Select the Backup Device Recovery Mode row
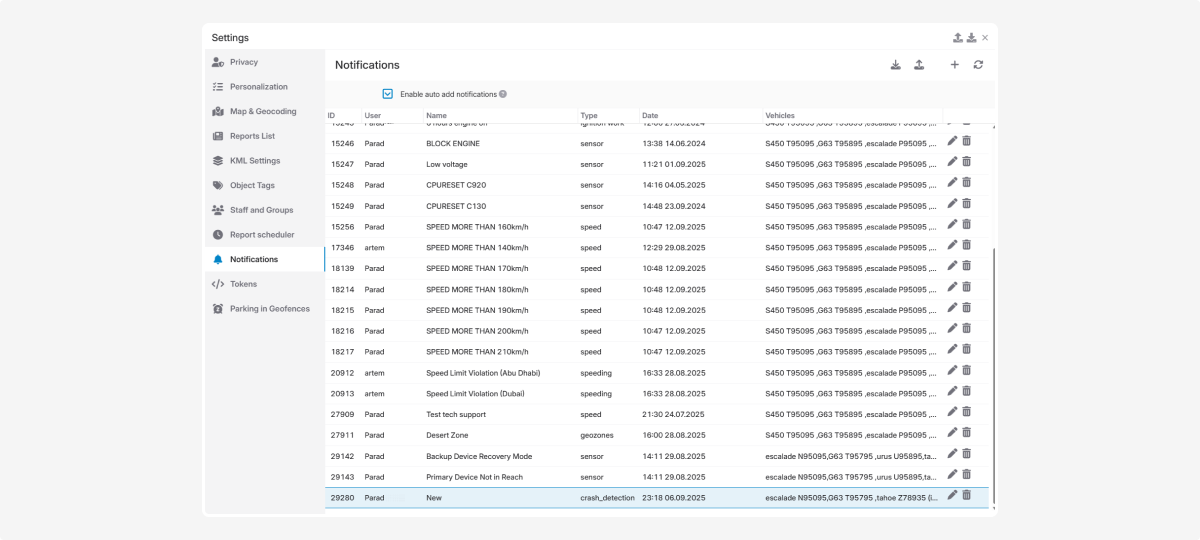 (x=478, y=456)
